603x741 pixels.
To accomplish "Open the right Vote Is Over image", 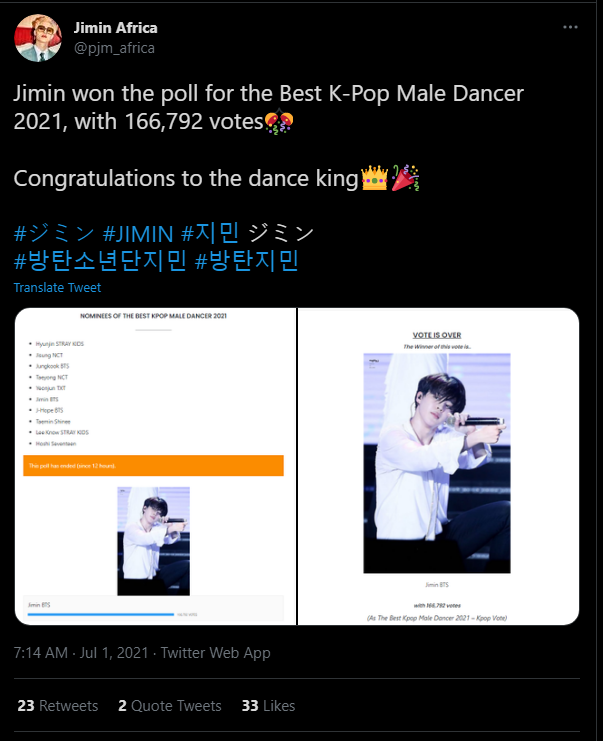I will pos(439,466).
